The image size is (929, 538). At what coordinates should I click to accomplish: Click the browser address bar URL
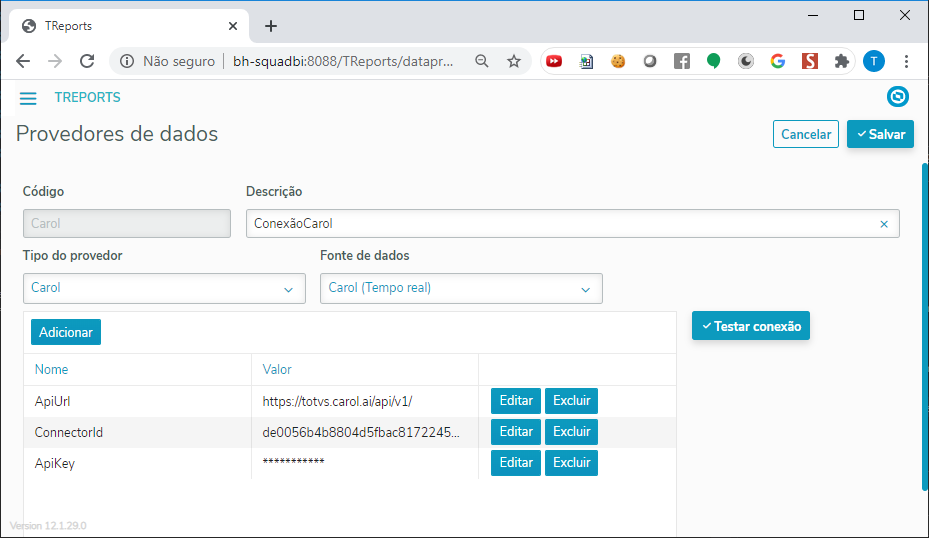pos(343,61)
